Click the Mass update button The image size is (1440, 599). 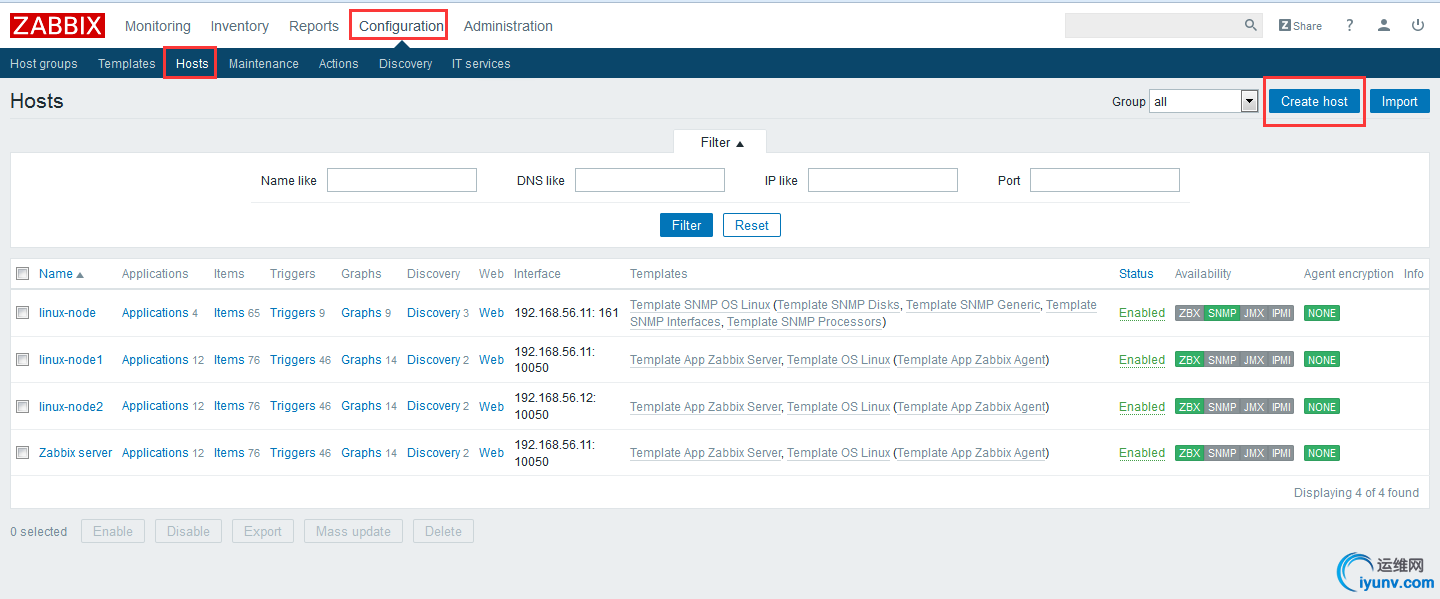click(x=353, y=531)
